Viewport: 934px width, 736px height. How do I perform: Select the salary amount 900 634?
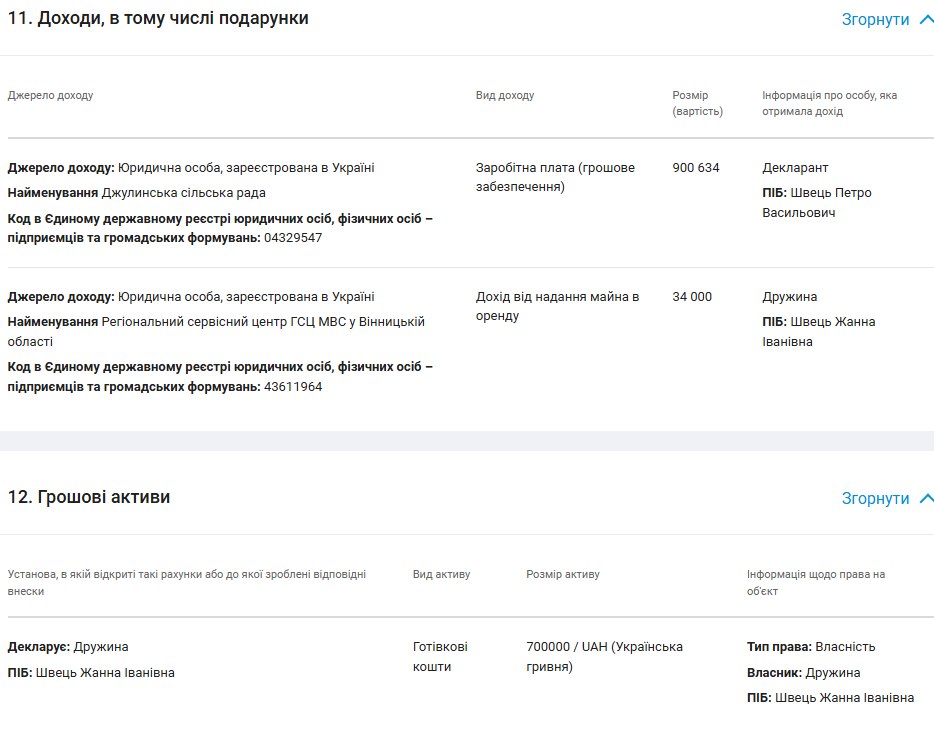click(696, 168)
